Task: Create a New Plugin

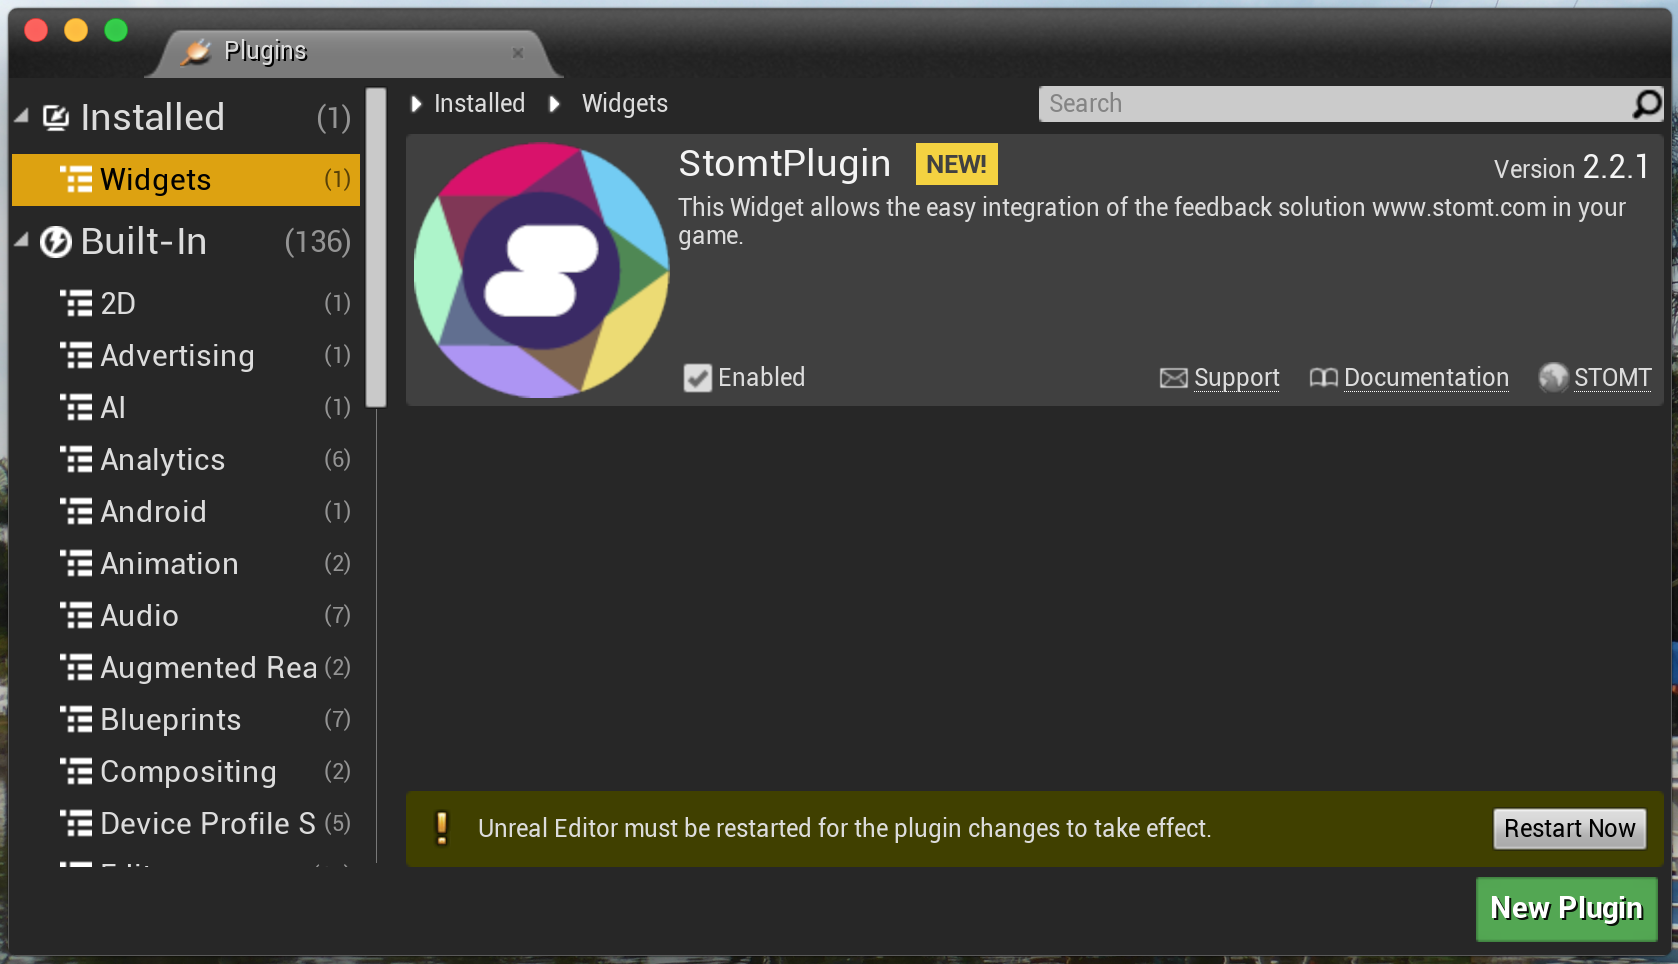Action: [1566, 908]
